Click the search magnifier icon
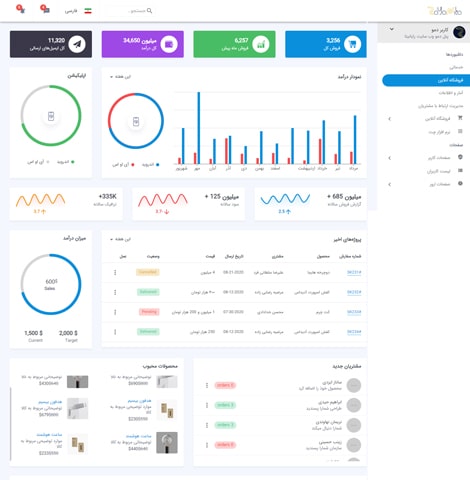 [149, 11]
